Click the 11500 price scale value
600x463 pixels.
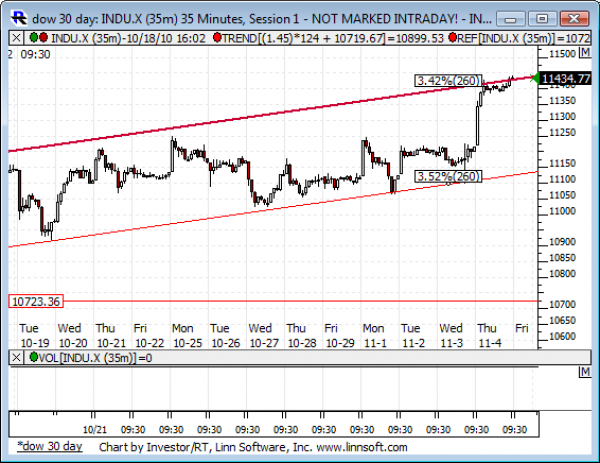[x=562, y=54]
